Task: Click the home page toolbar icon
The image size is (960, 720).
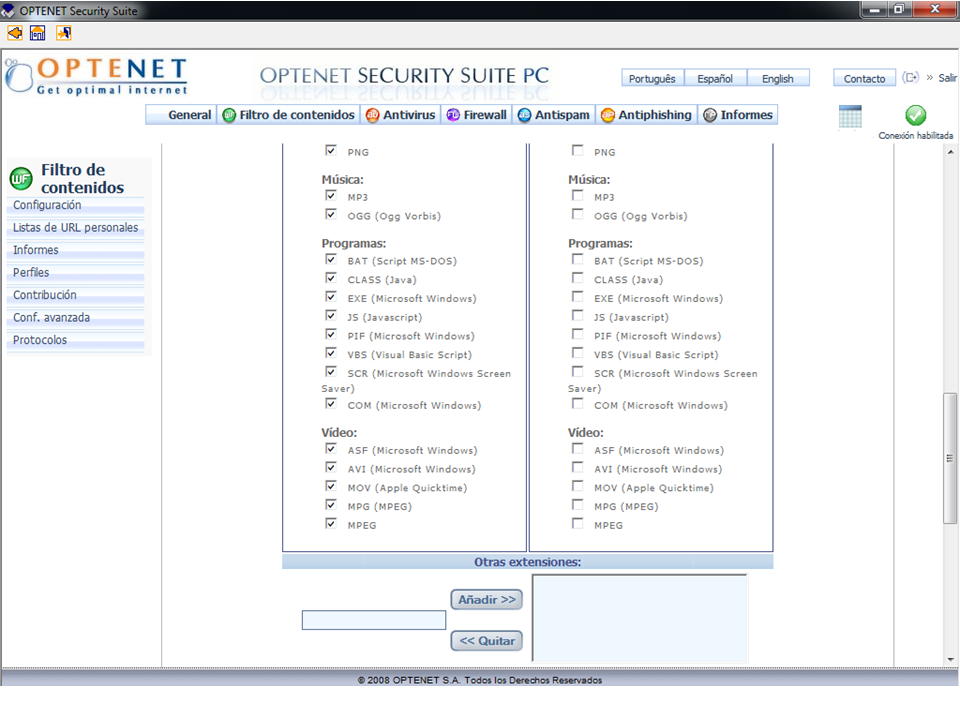Action: 38,33
